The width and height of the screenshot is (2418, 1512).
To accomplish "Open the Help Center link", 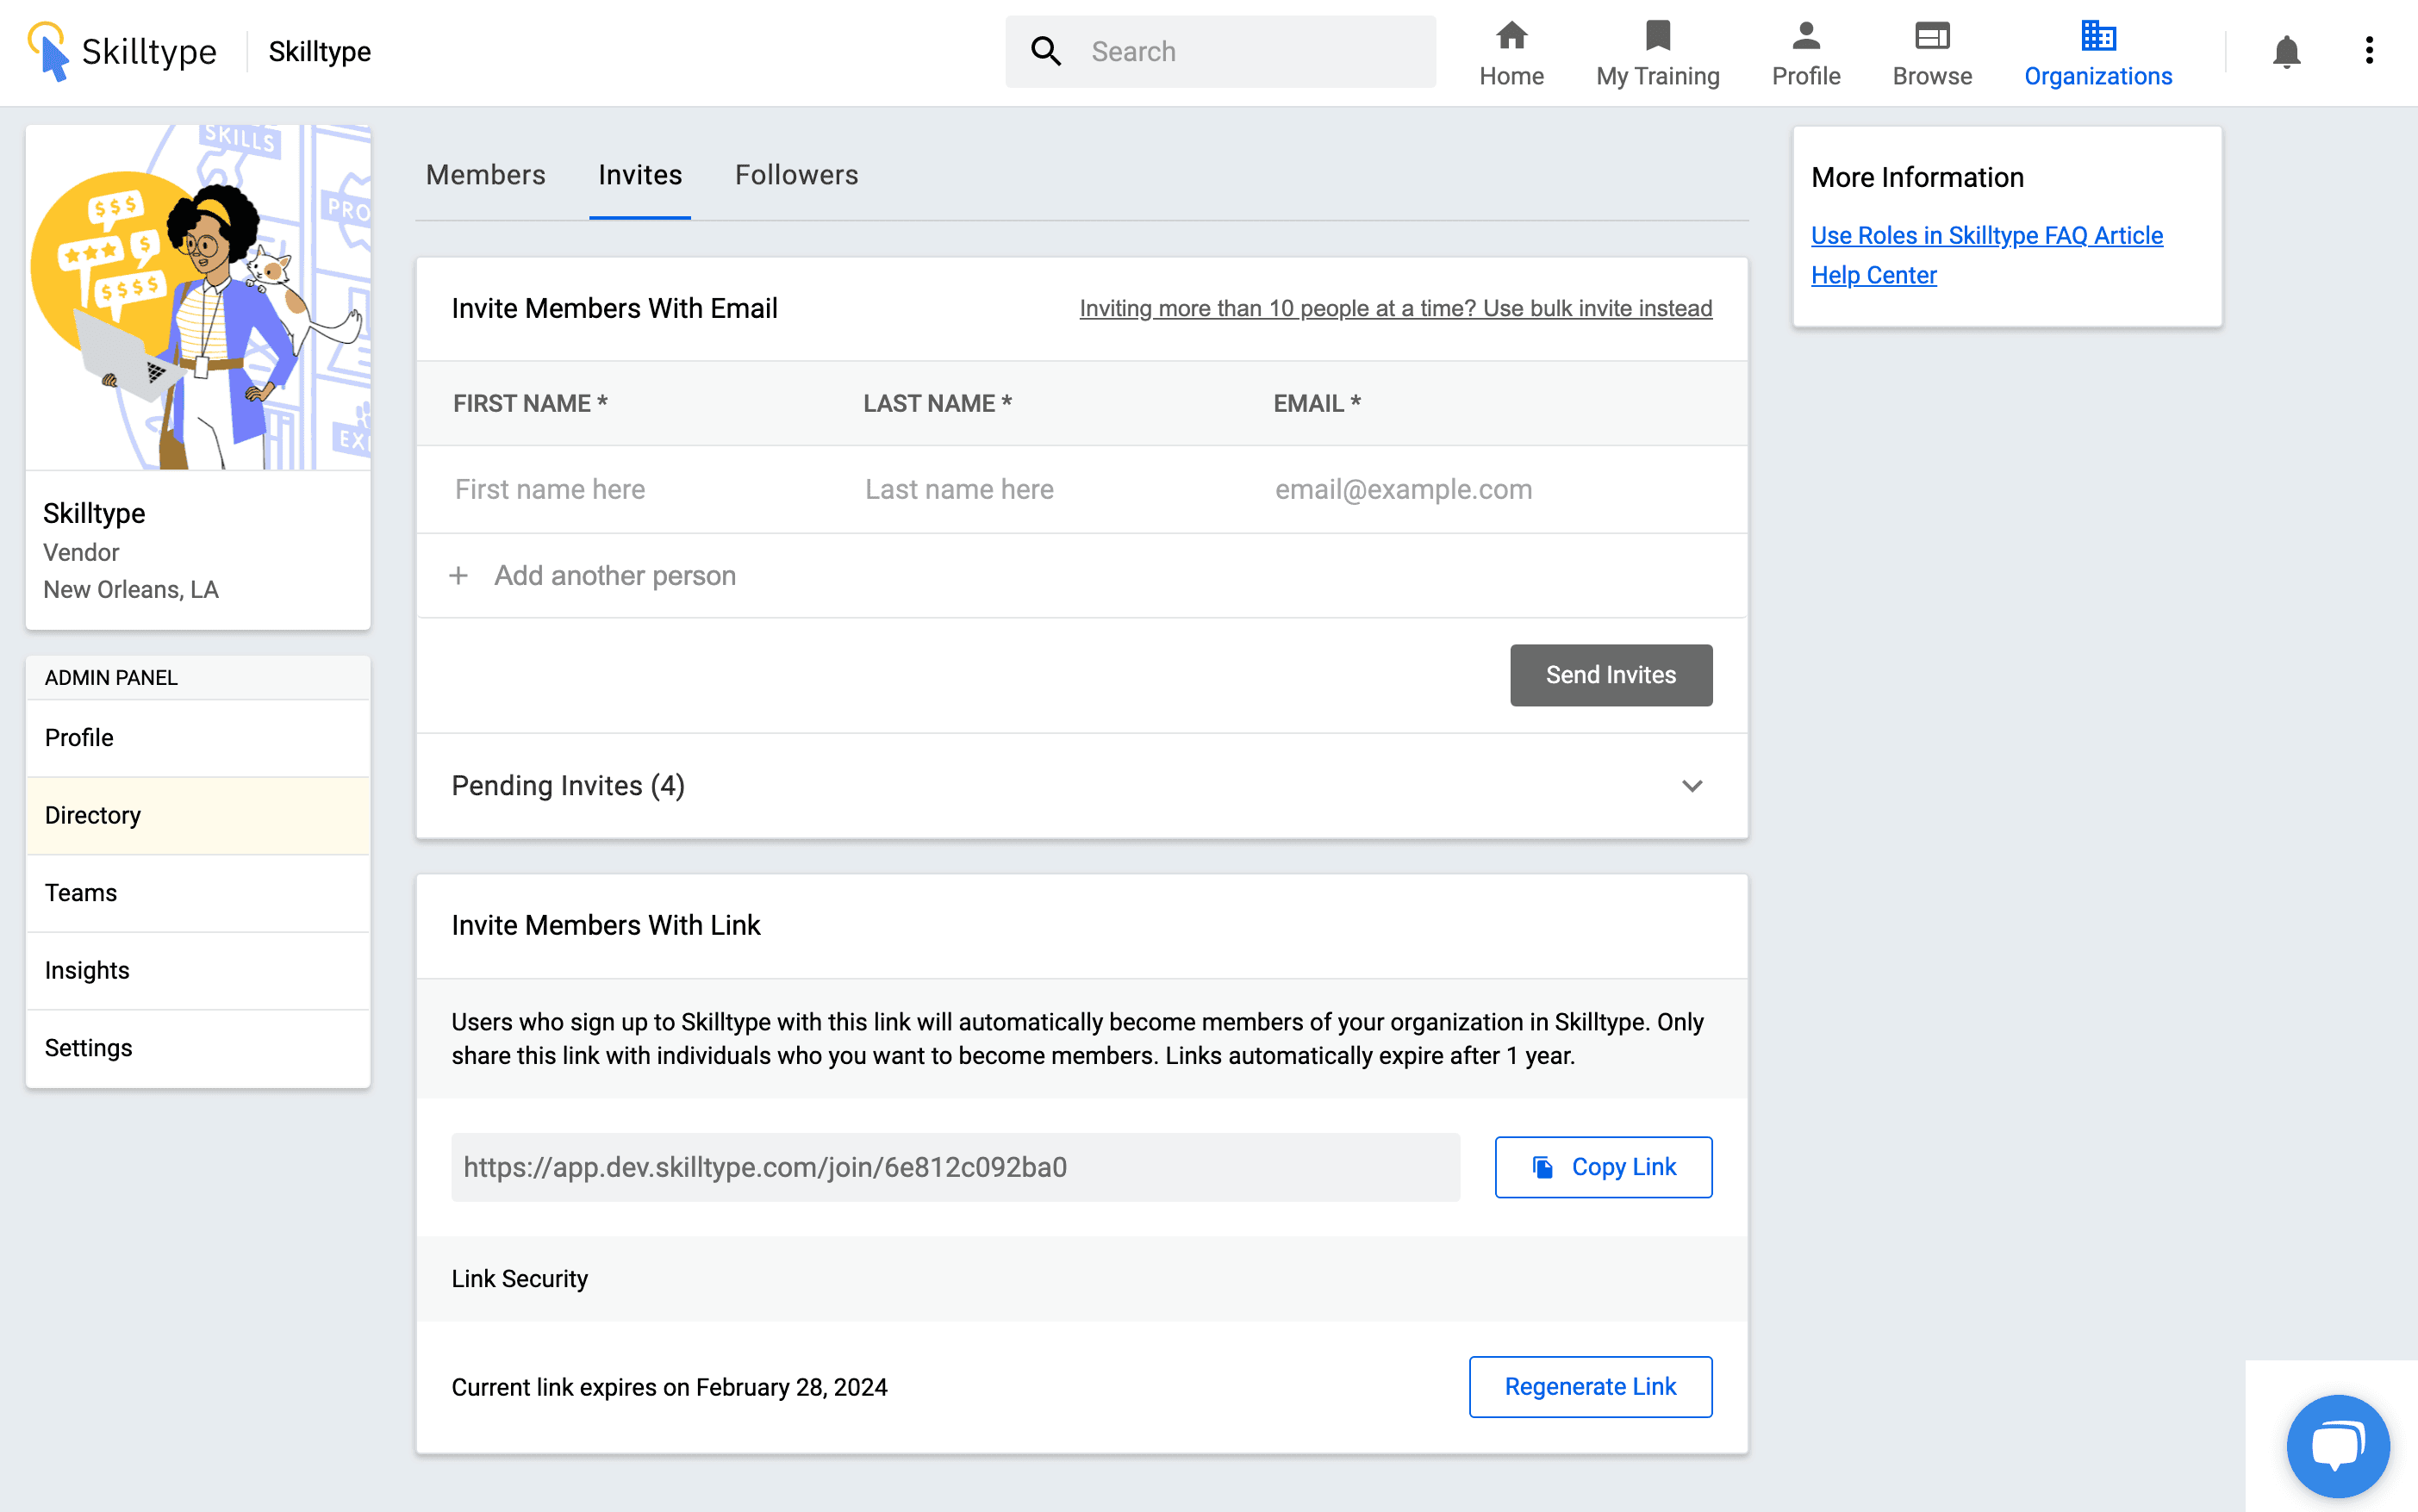I will [1873, 276].
